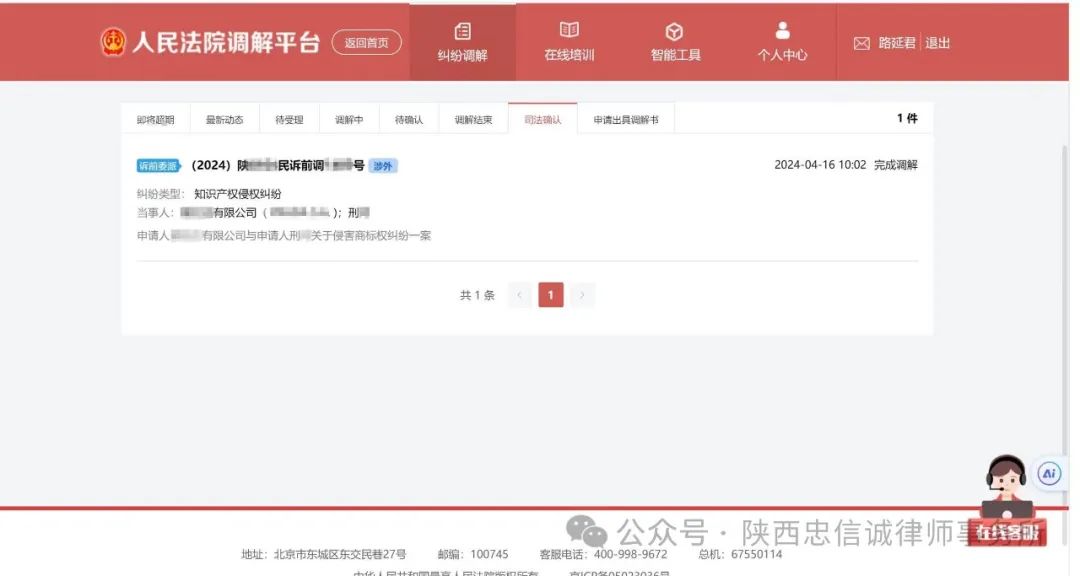Select page 1 in pagination
The width and height of the screenshot is (1080, 576).
pos(550,295)
